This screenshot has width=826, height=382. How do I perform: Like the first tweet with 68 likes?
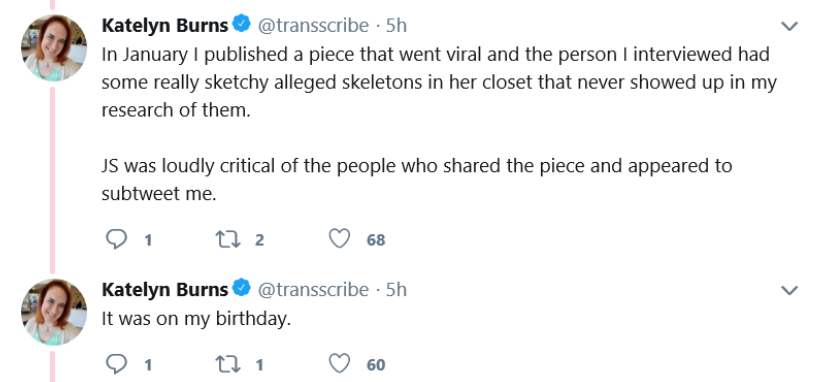click(x=339, y=240)
